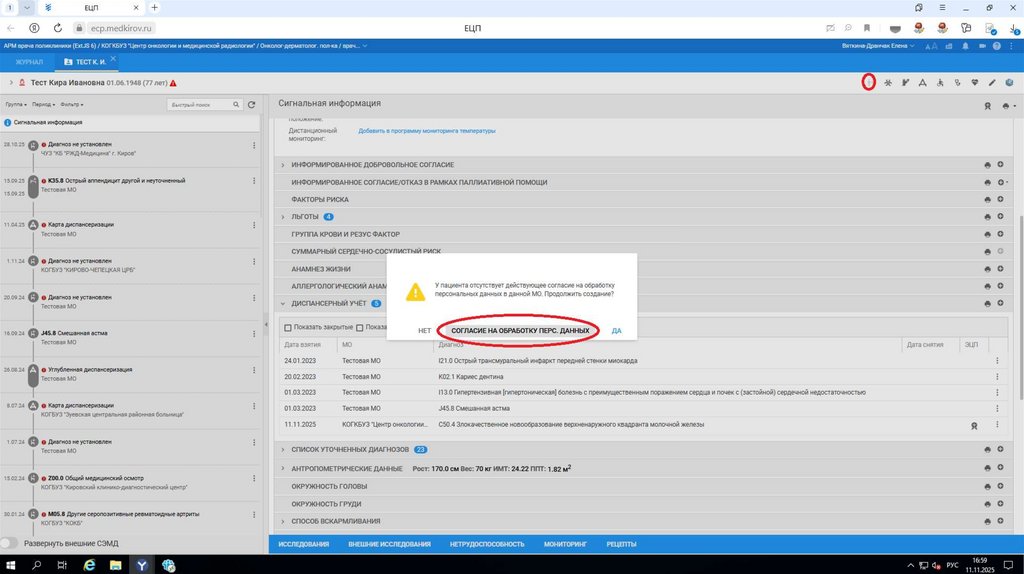Select C50.4 Злокачественное новообразование row text
Screen dimensions: 1024x574
(571, 424)
